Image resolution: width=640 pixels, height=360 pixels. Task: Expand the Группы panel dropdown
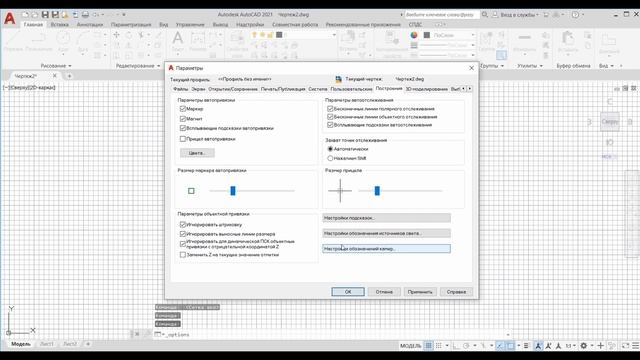click(502, 66)
